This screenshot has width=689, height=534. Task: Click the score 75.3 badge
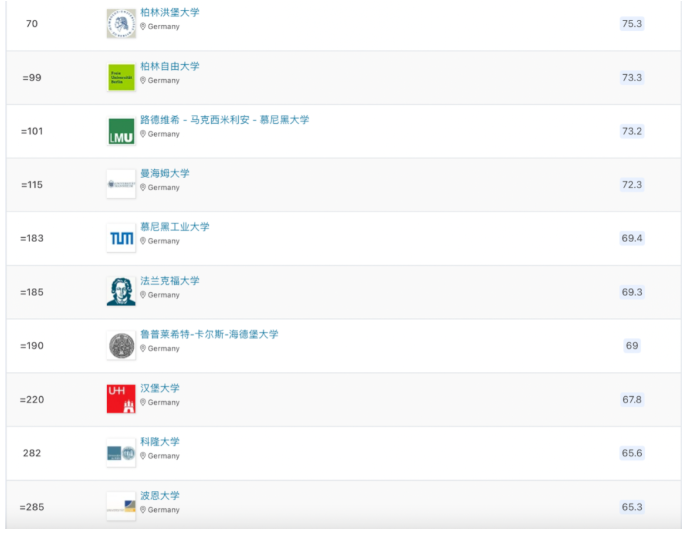point(632,24)
